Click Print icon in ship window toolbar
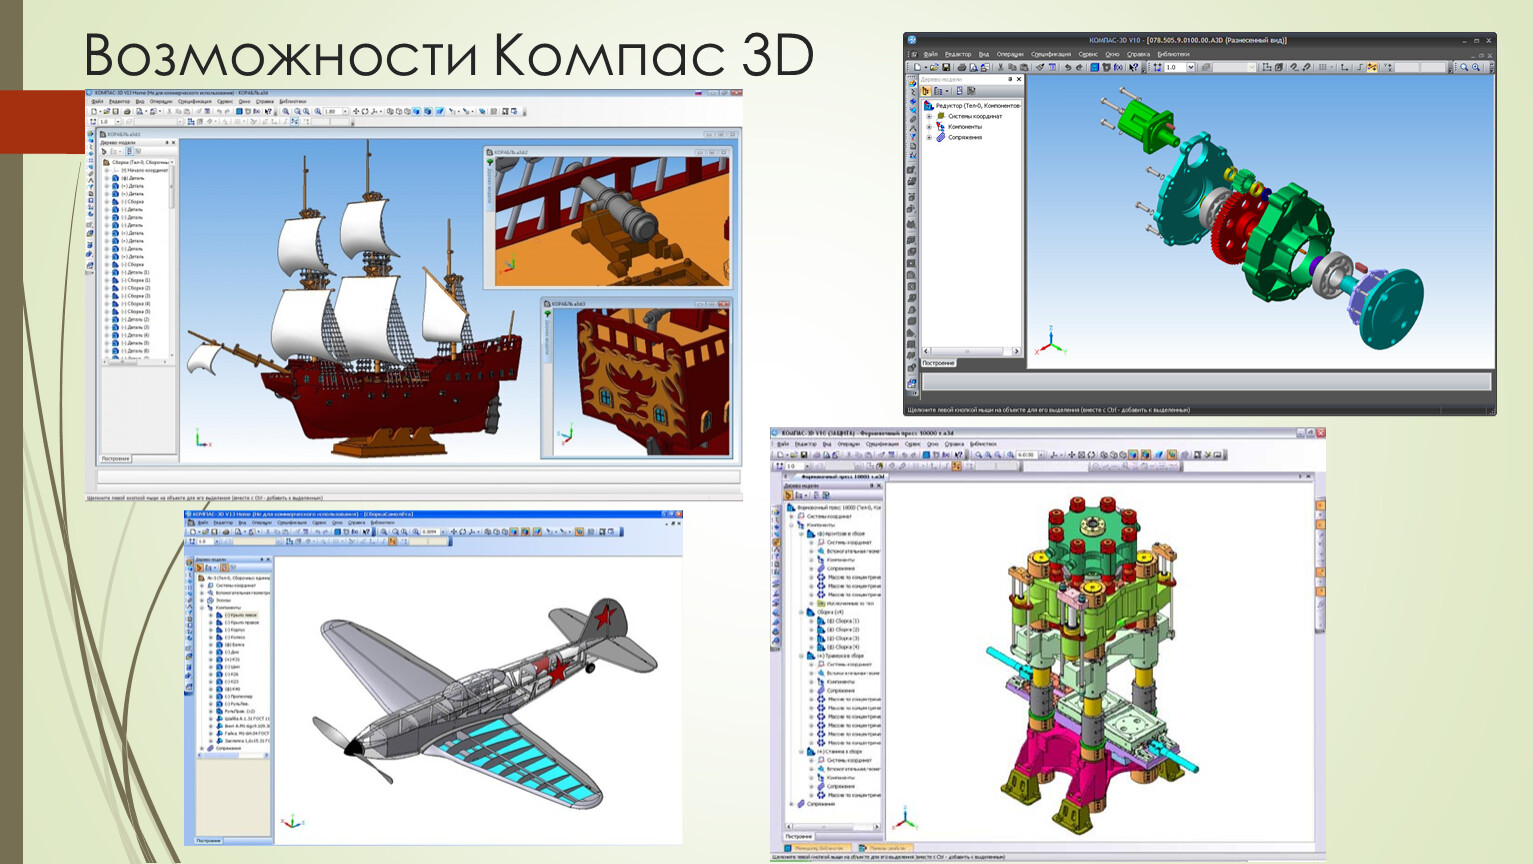 [127, 111]
